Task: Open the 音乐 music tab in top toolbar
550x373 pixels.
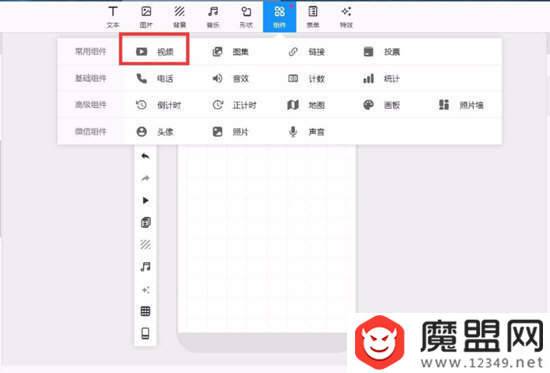Action: tap(213, 16)
